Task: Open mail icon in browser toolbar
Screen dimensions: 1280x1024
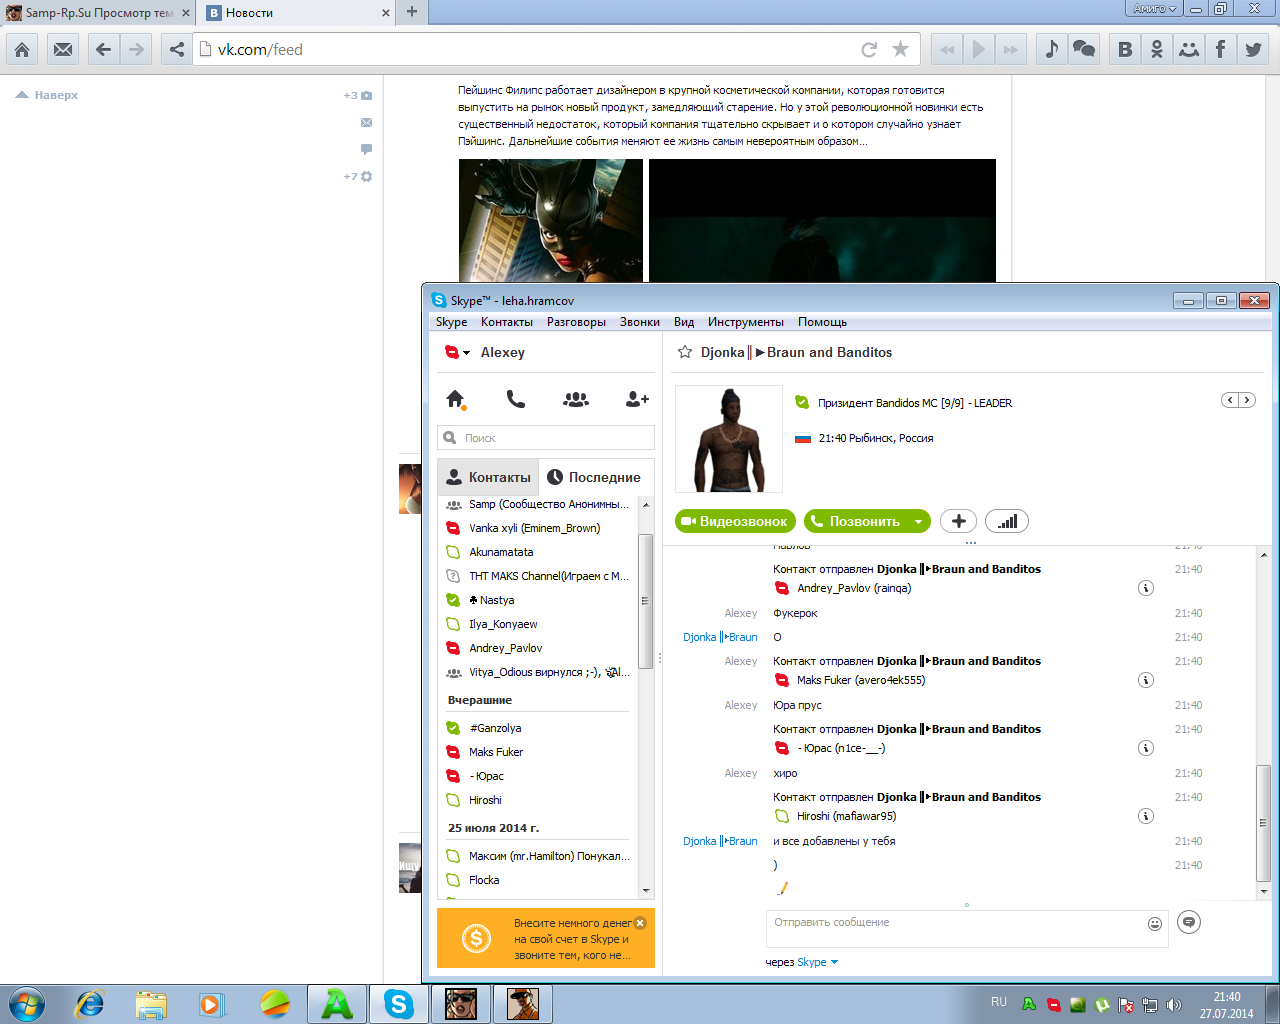Action: pyautogui.click(x=63, y=49)
